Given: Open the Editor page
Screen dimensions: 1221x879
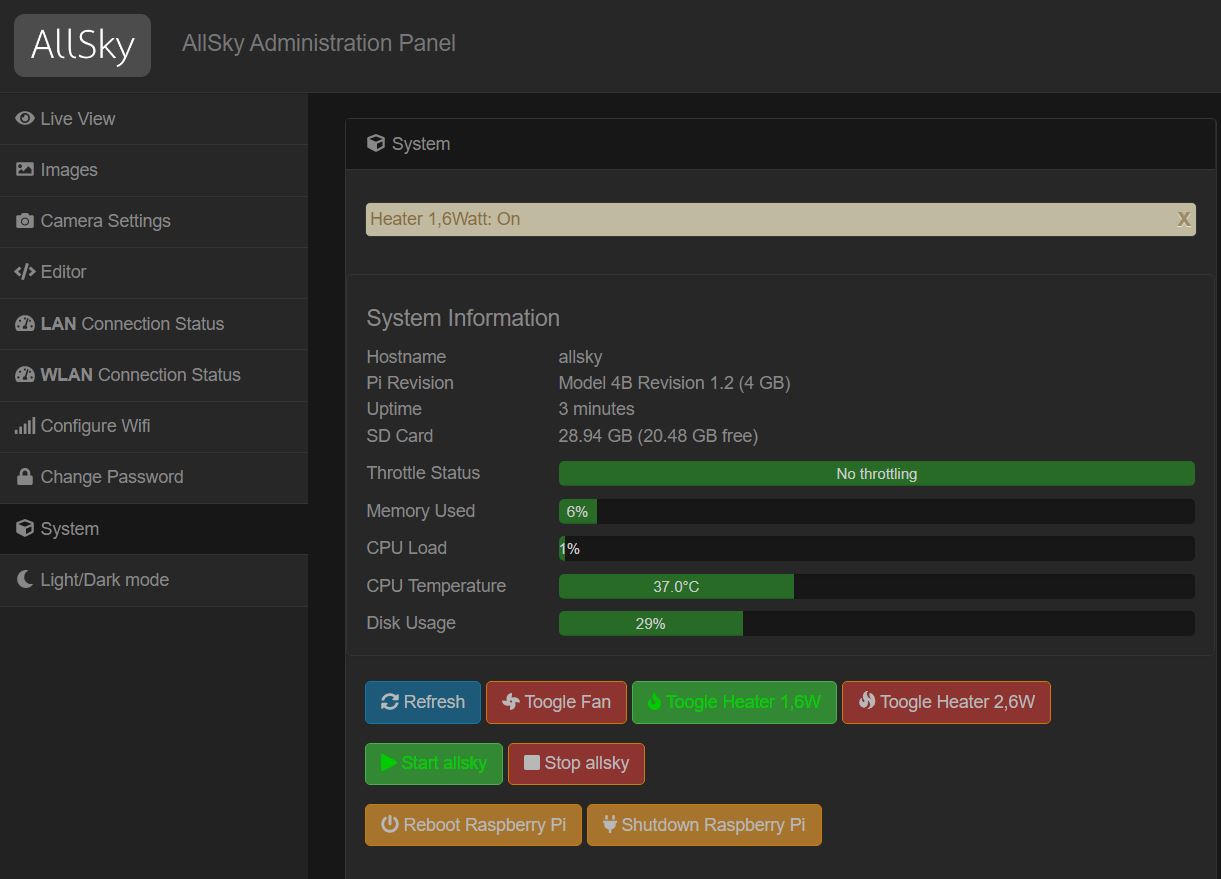Looking at the screenshot, I should (154, 272).
